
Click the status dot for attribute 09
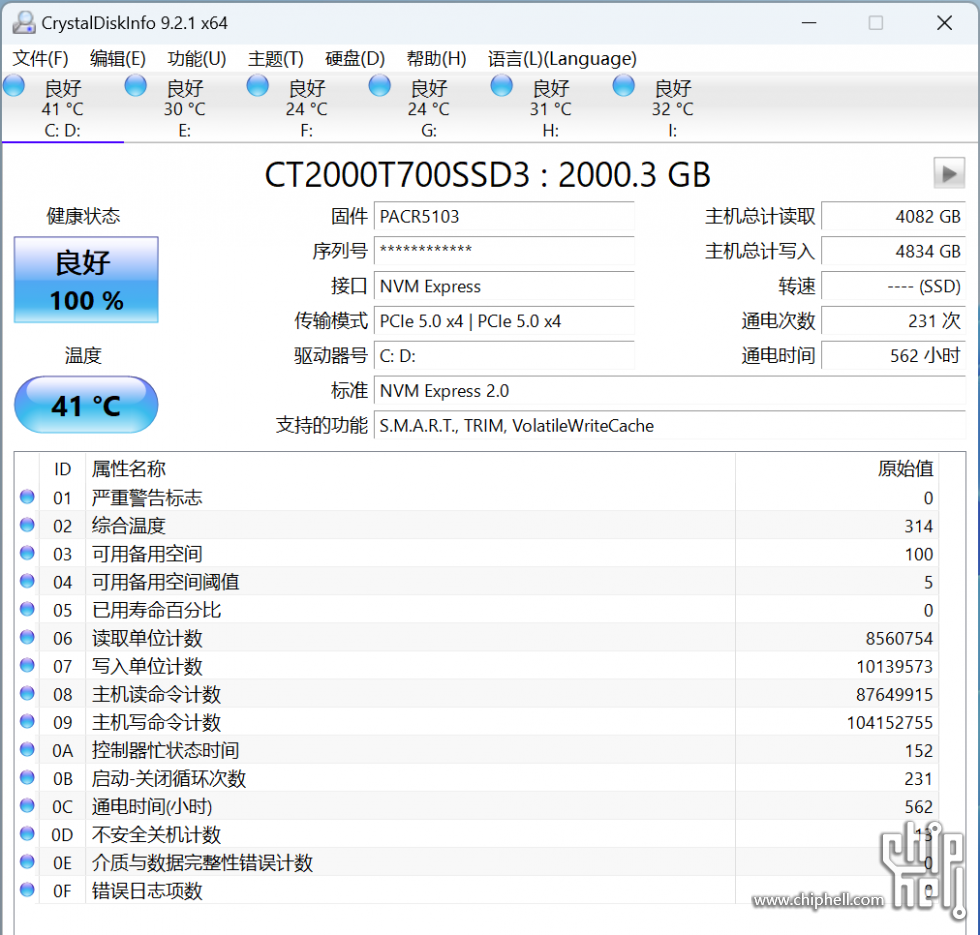coord(27,721)
